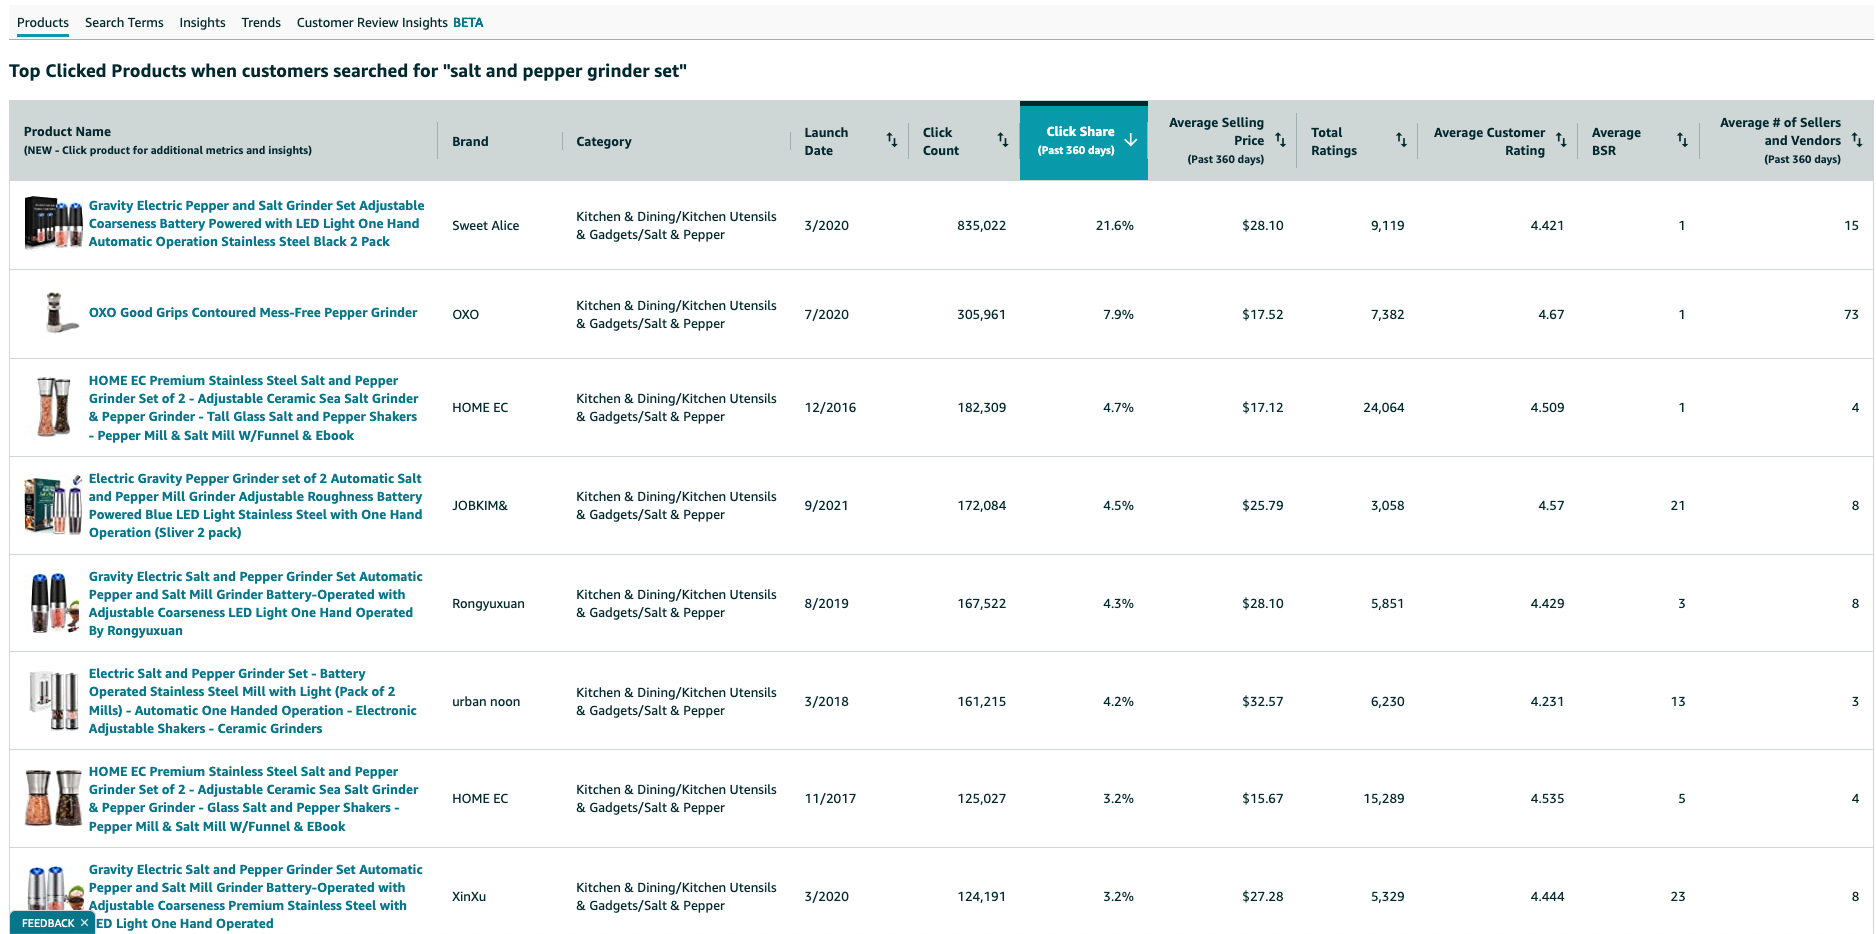This screenshot has width=1876, height=934.
Task: Open Customer Review Insights BETA tab
Action: pyautogui.click(x=390, y=22)
